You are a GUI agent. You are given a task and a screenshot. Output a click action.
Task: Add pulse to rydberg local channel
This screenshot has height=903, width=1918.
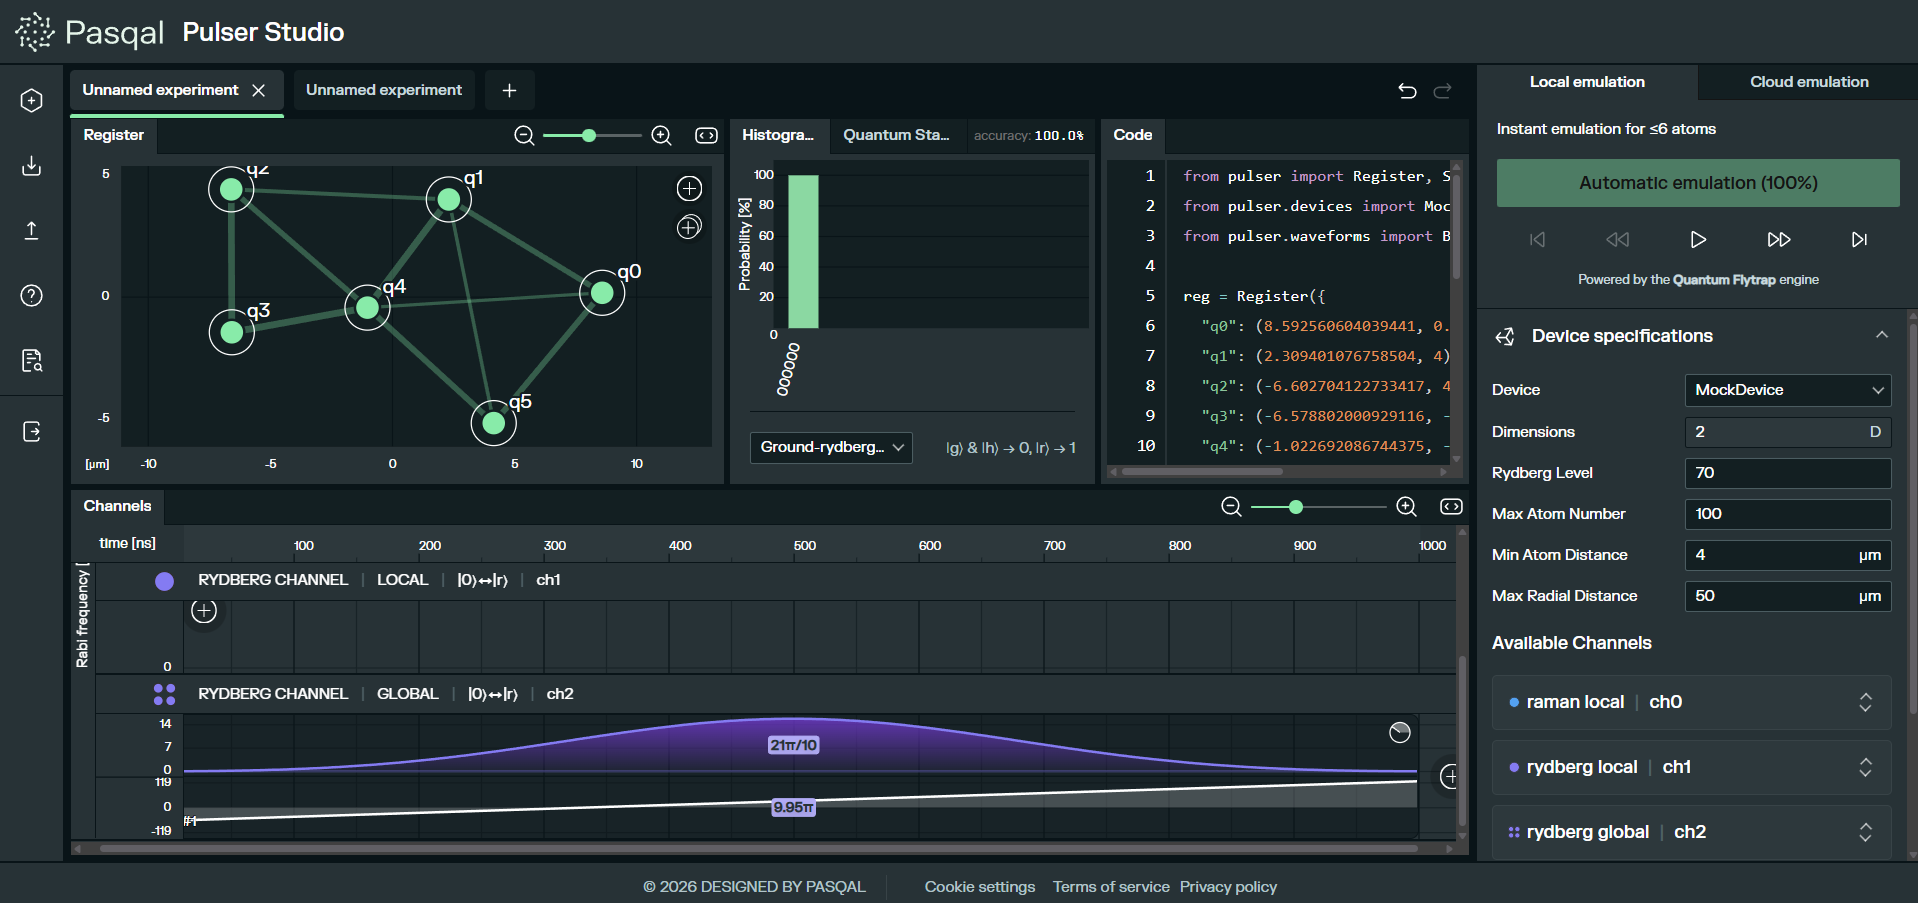pyautogui.click(x=204, y=611)
